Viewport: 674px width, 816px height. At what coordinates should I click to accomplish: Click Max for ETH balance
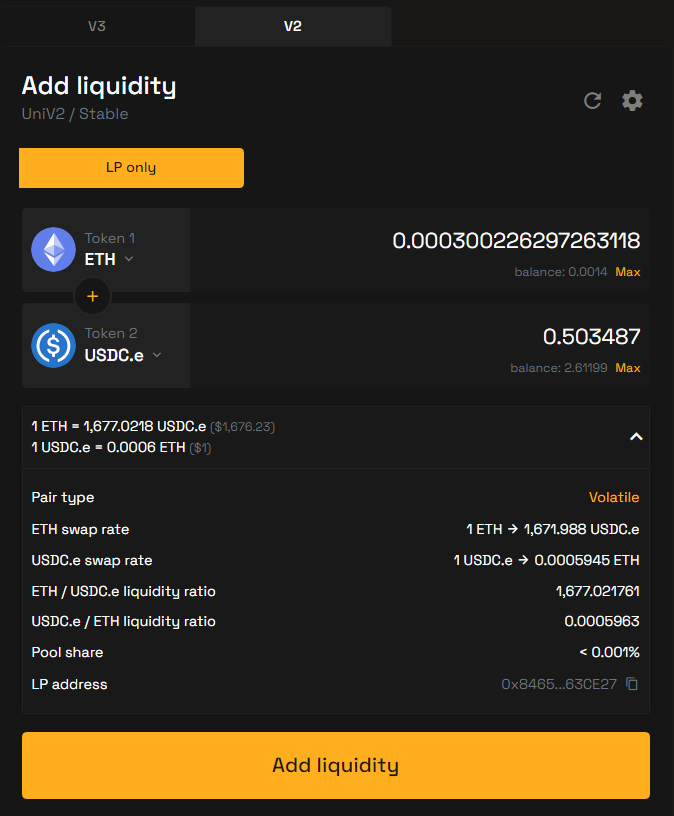[x=628, y=272]
